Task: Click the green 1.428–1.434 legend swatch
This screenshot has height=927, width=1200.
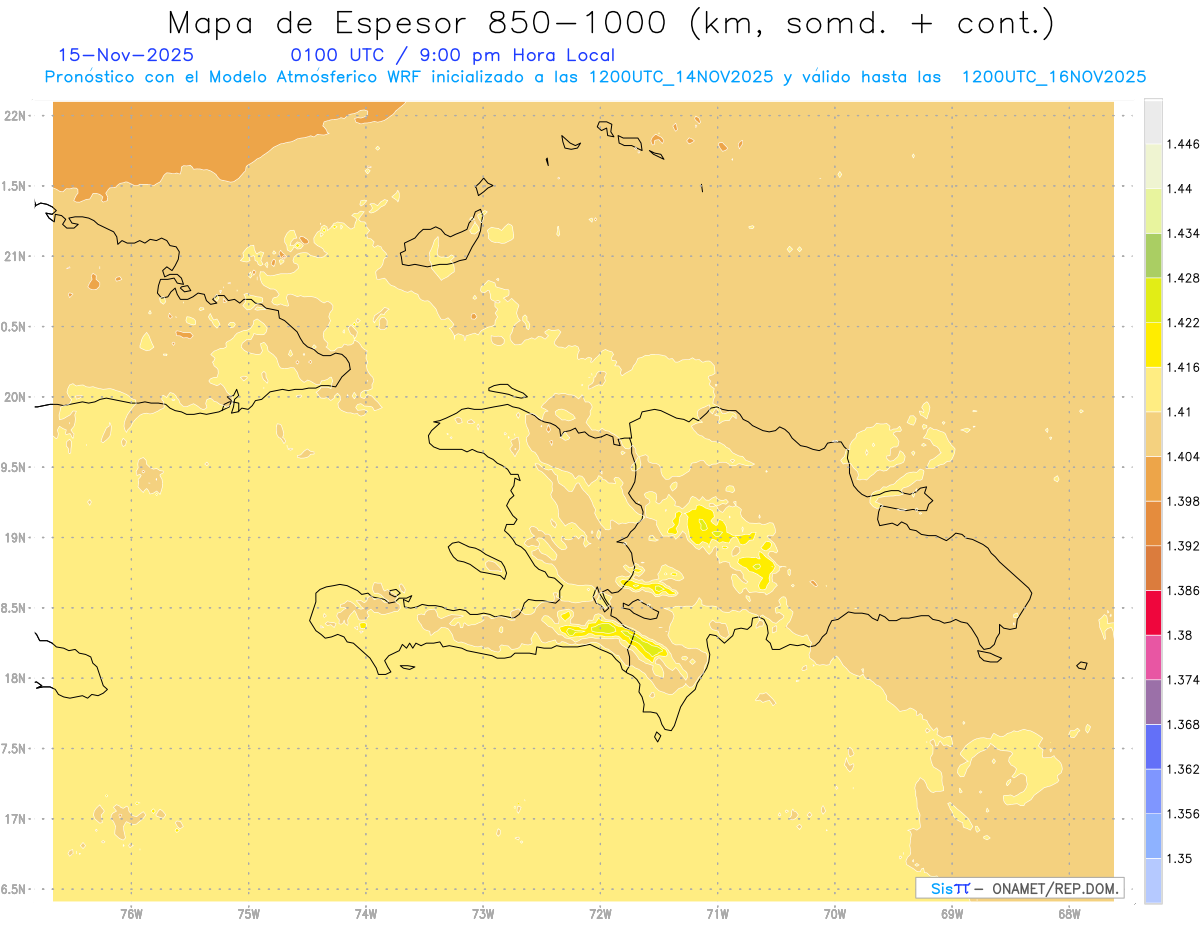Action: click(x=1153, y=255)
